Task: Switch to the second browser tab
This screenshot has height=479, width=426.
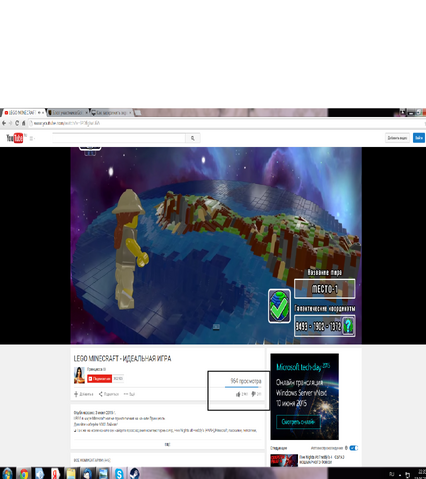Action: (68, 113)
